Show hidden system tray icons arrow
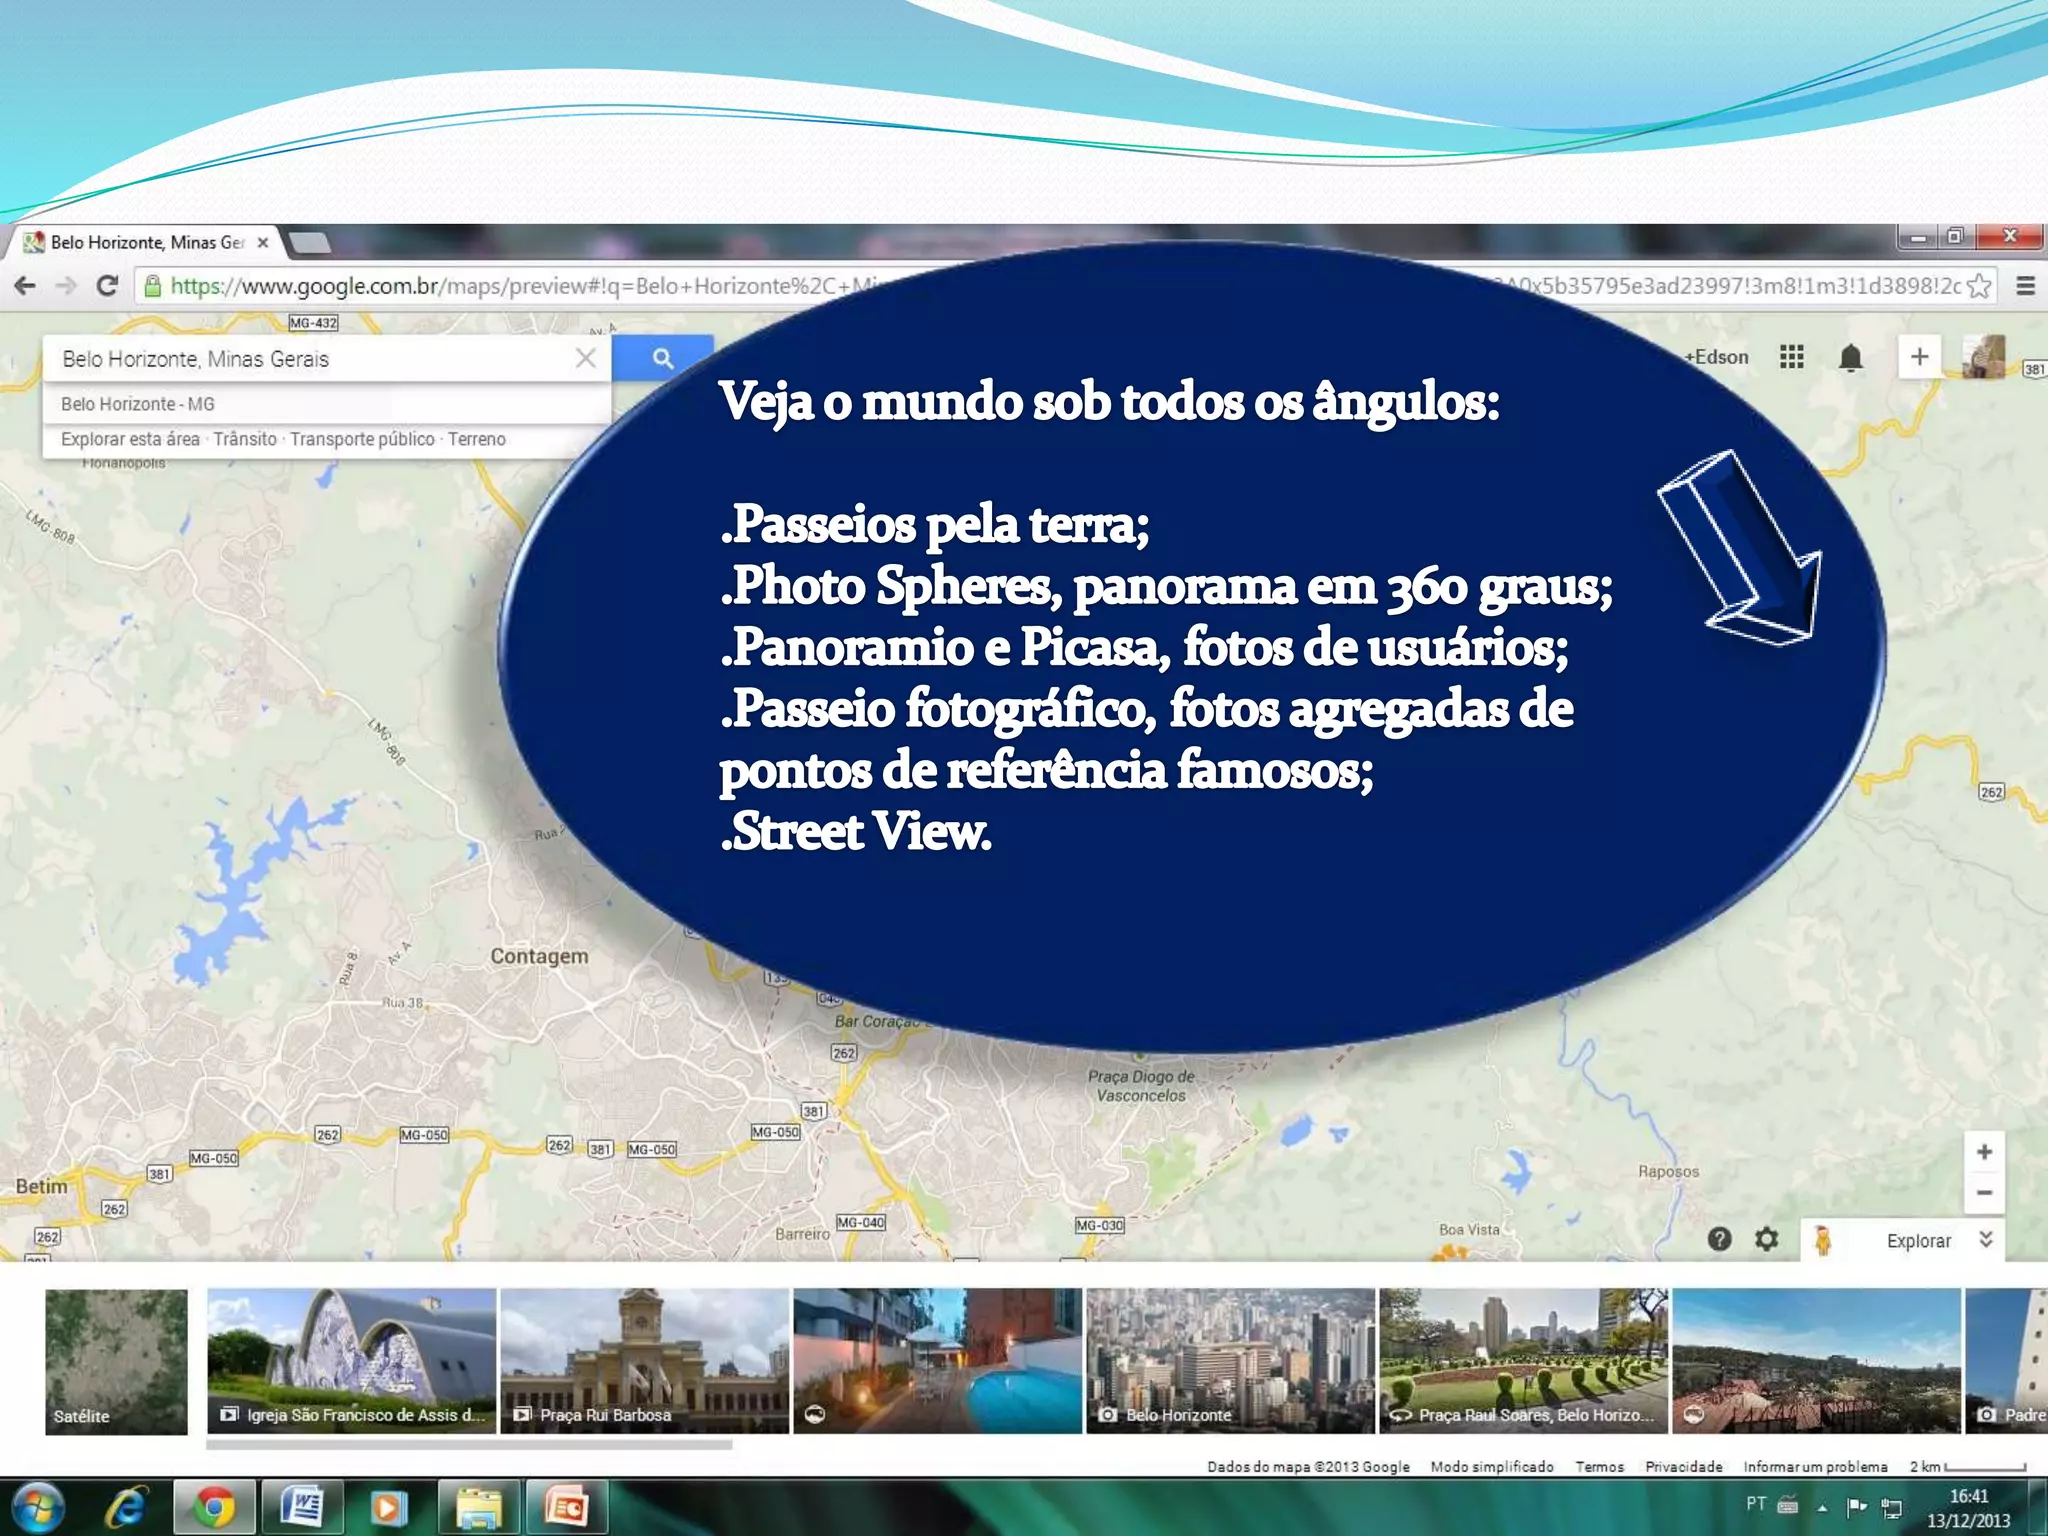This screenshot has width=2048, height=1536. pyautogui.click(x=1822, y=1507)
